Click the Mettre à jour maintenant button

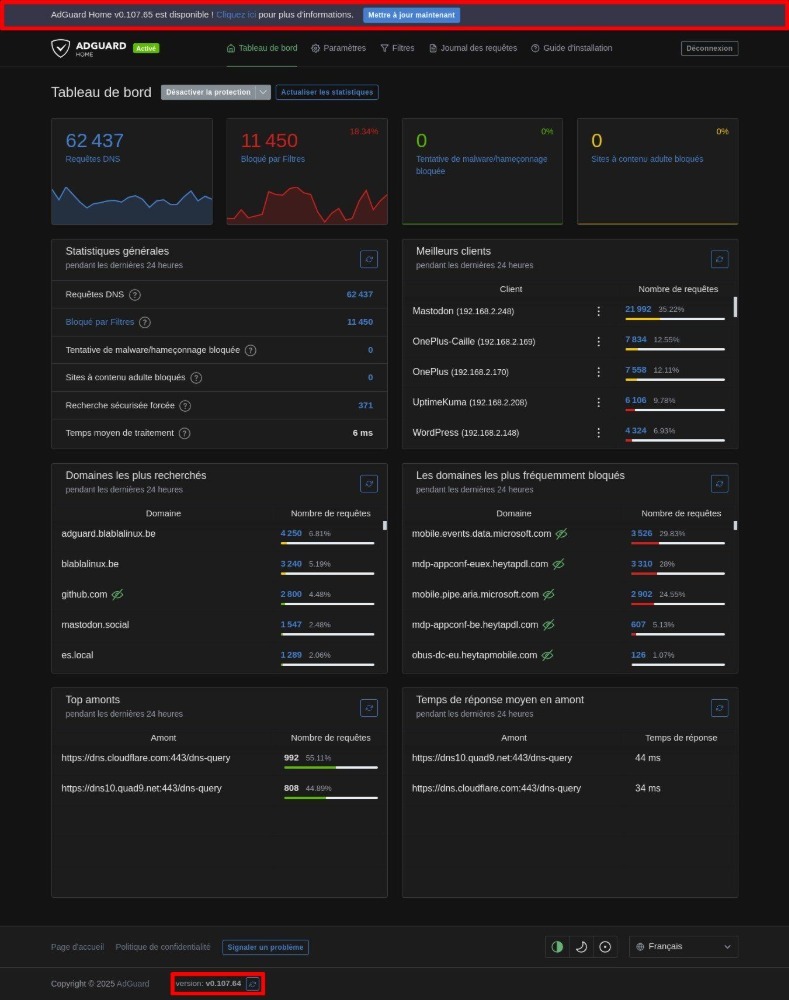(411, 15)
